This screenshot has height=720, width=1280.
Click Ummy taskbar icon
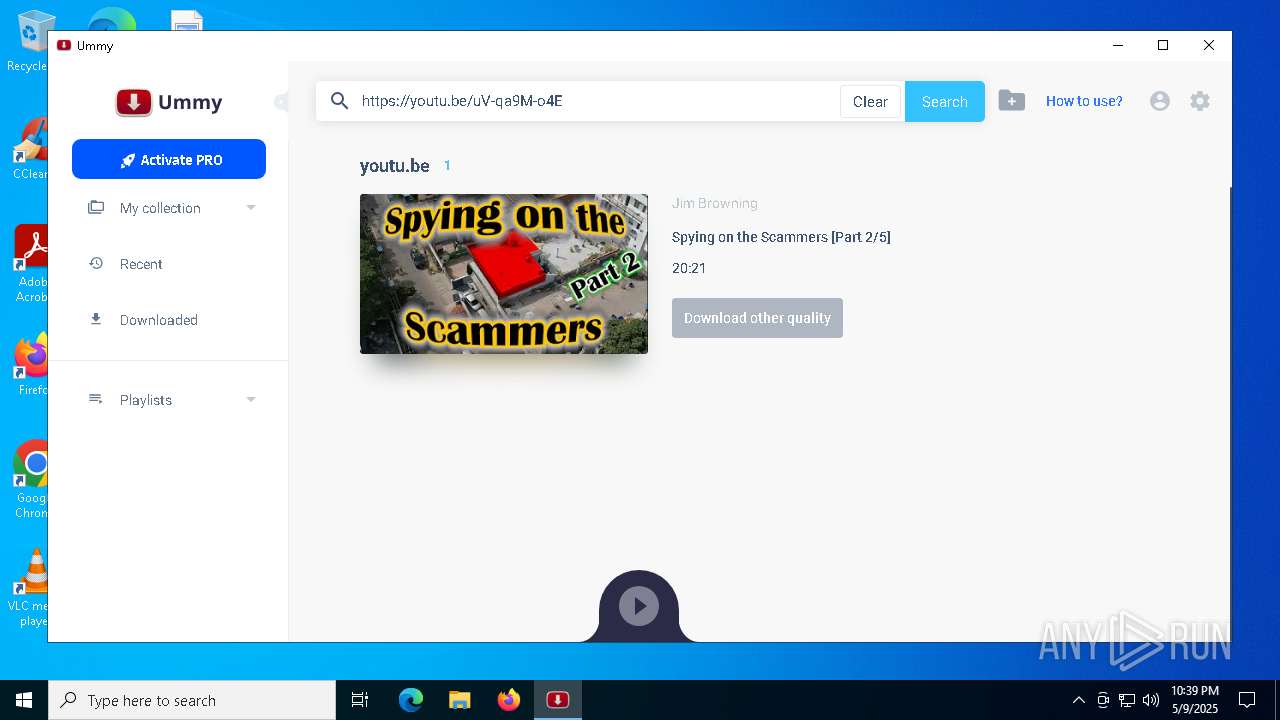coord(558,700)
